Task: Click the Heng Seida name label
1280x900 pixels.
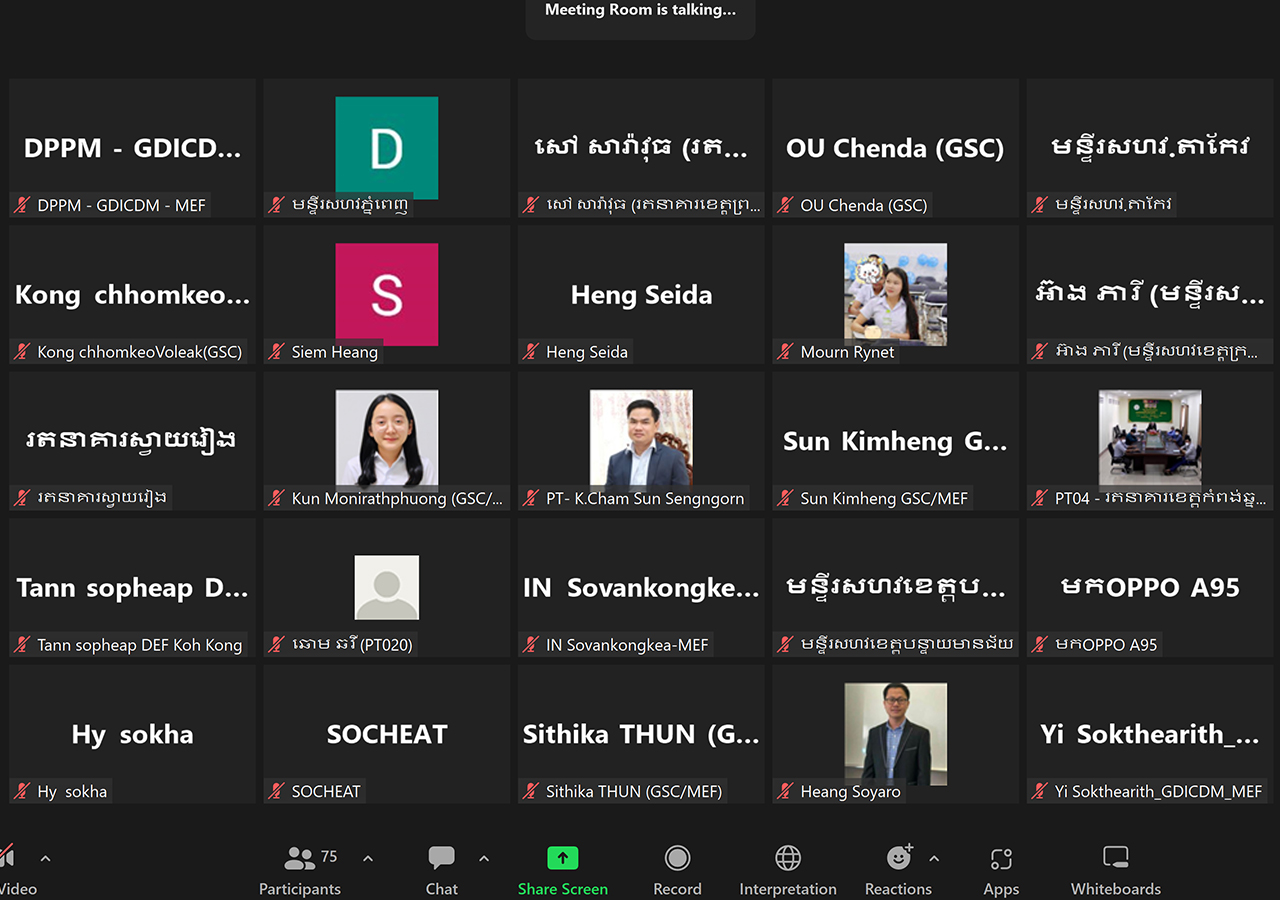Action: [587, 352]
